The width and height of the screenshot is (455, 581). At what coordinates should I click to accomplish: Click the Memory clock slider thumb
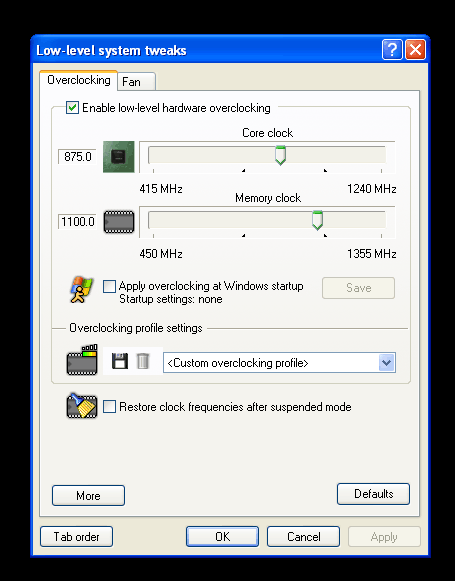point(318,220)
